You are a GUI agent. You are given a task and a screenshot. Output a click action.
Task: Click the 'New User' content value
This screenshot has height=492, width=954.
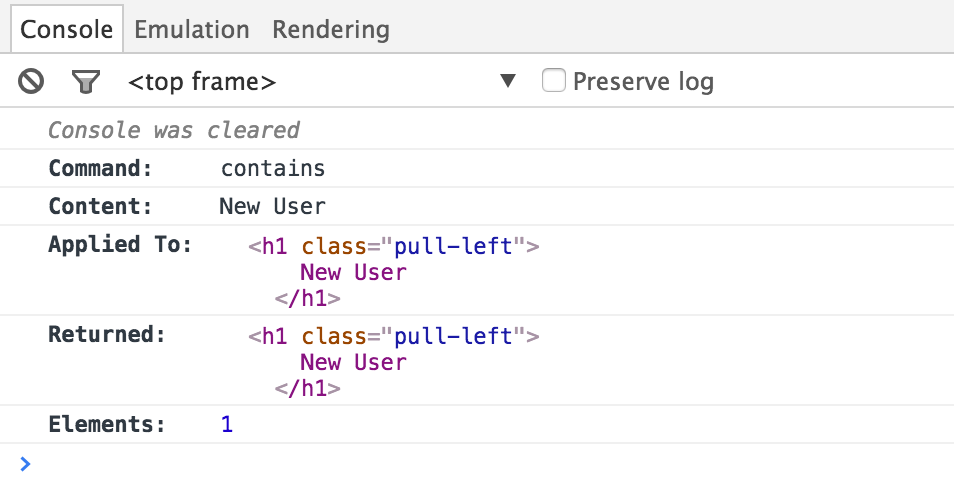tap(272, 206)
